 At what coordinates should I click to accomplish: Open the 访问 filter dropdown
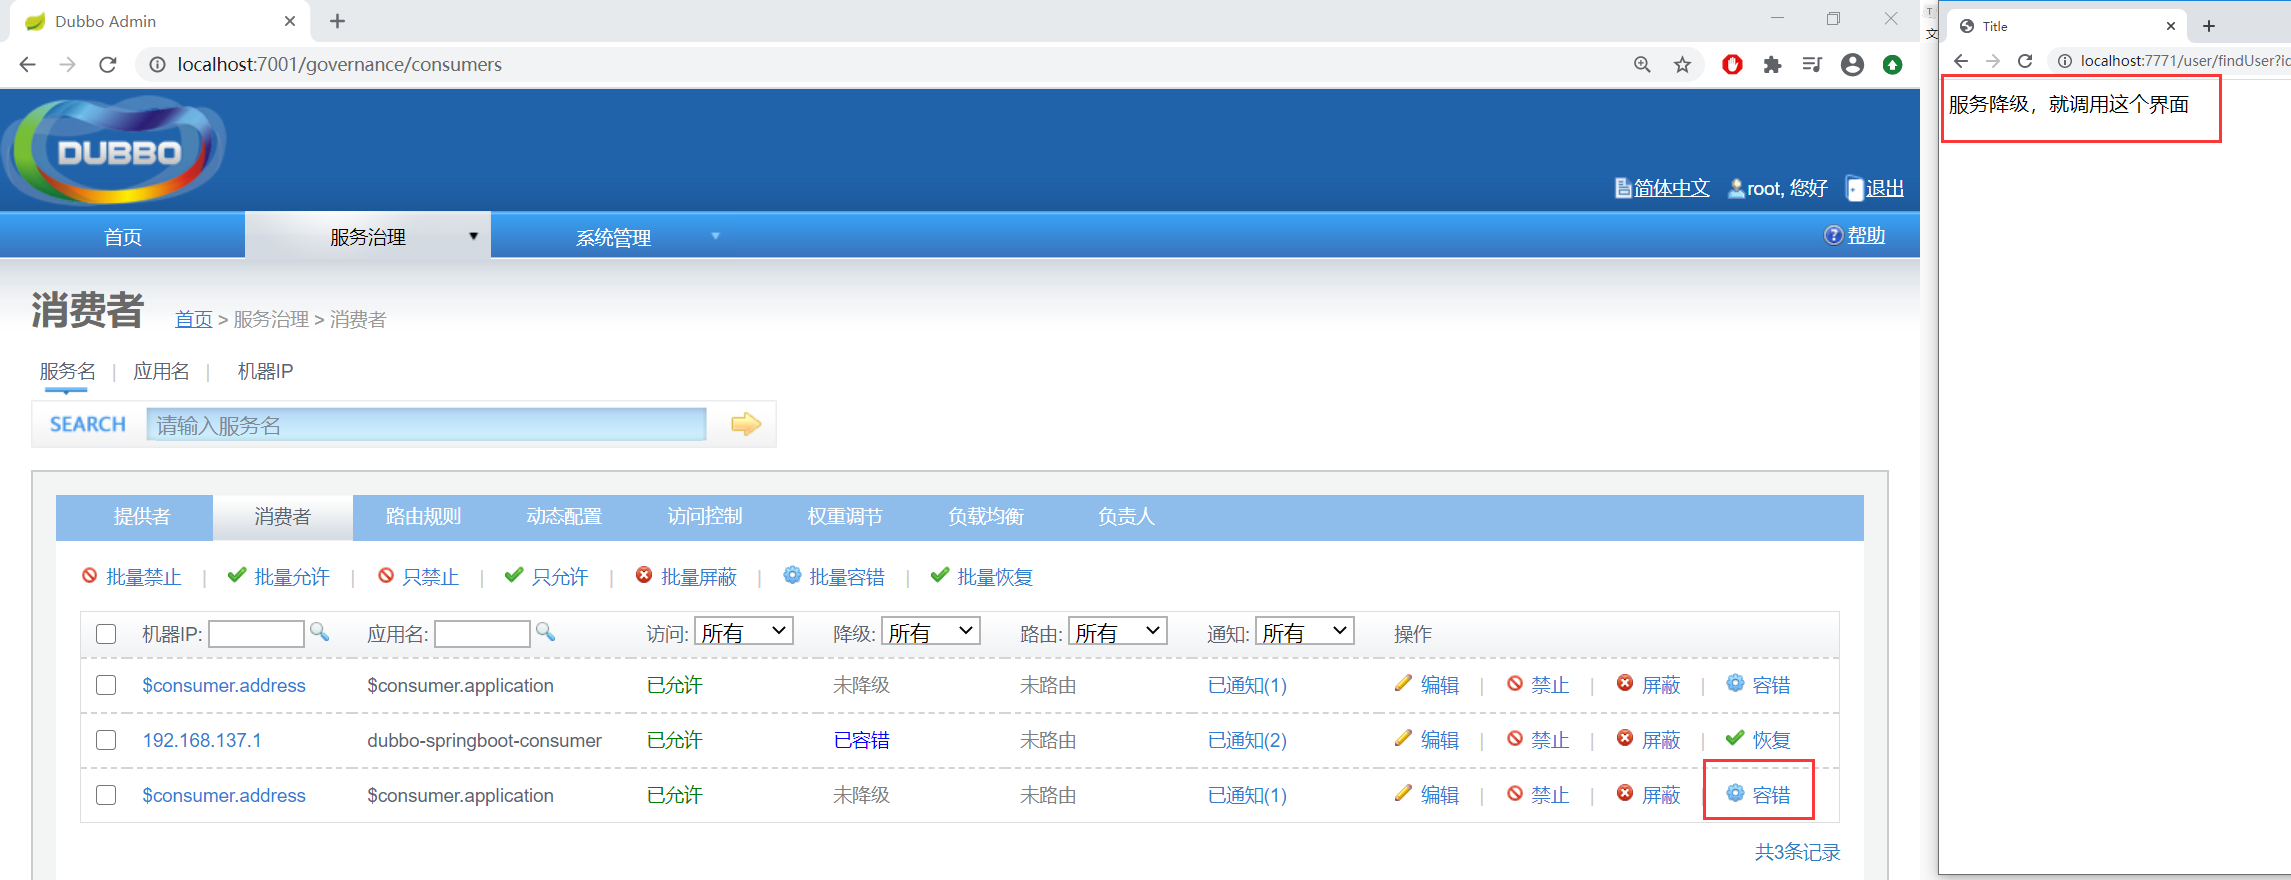(743, 632)
